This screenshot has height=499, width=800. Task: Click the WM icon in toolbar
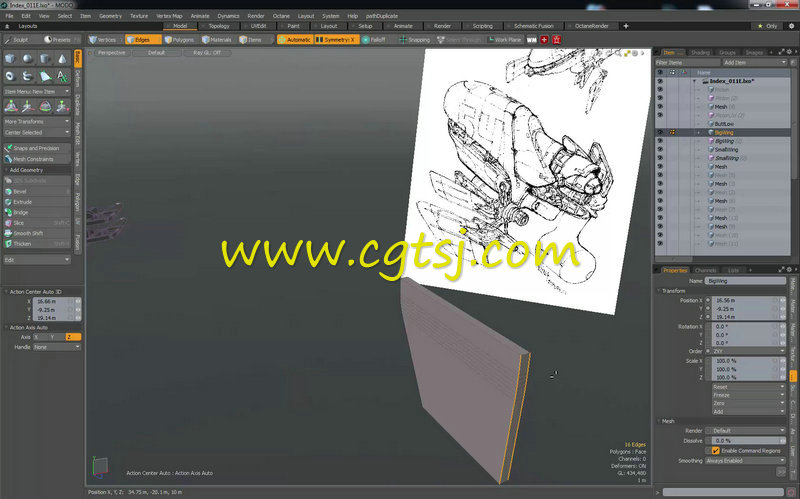(x=532, y=39)
